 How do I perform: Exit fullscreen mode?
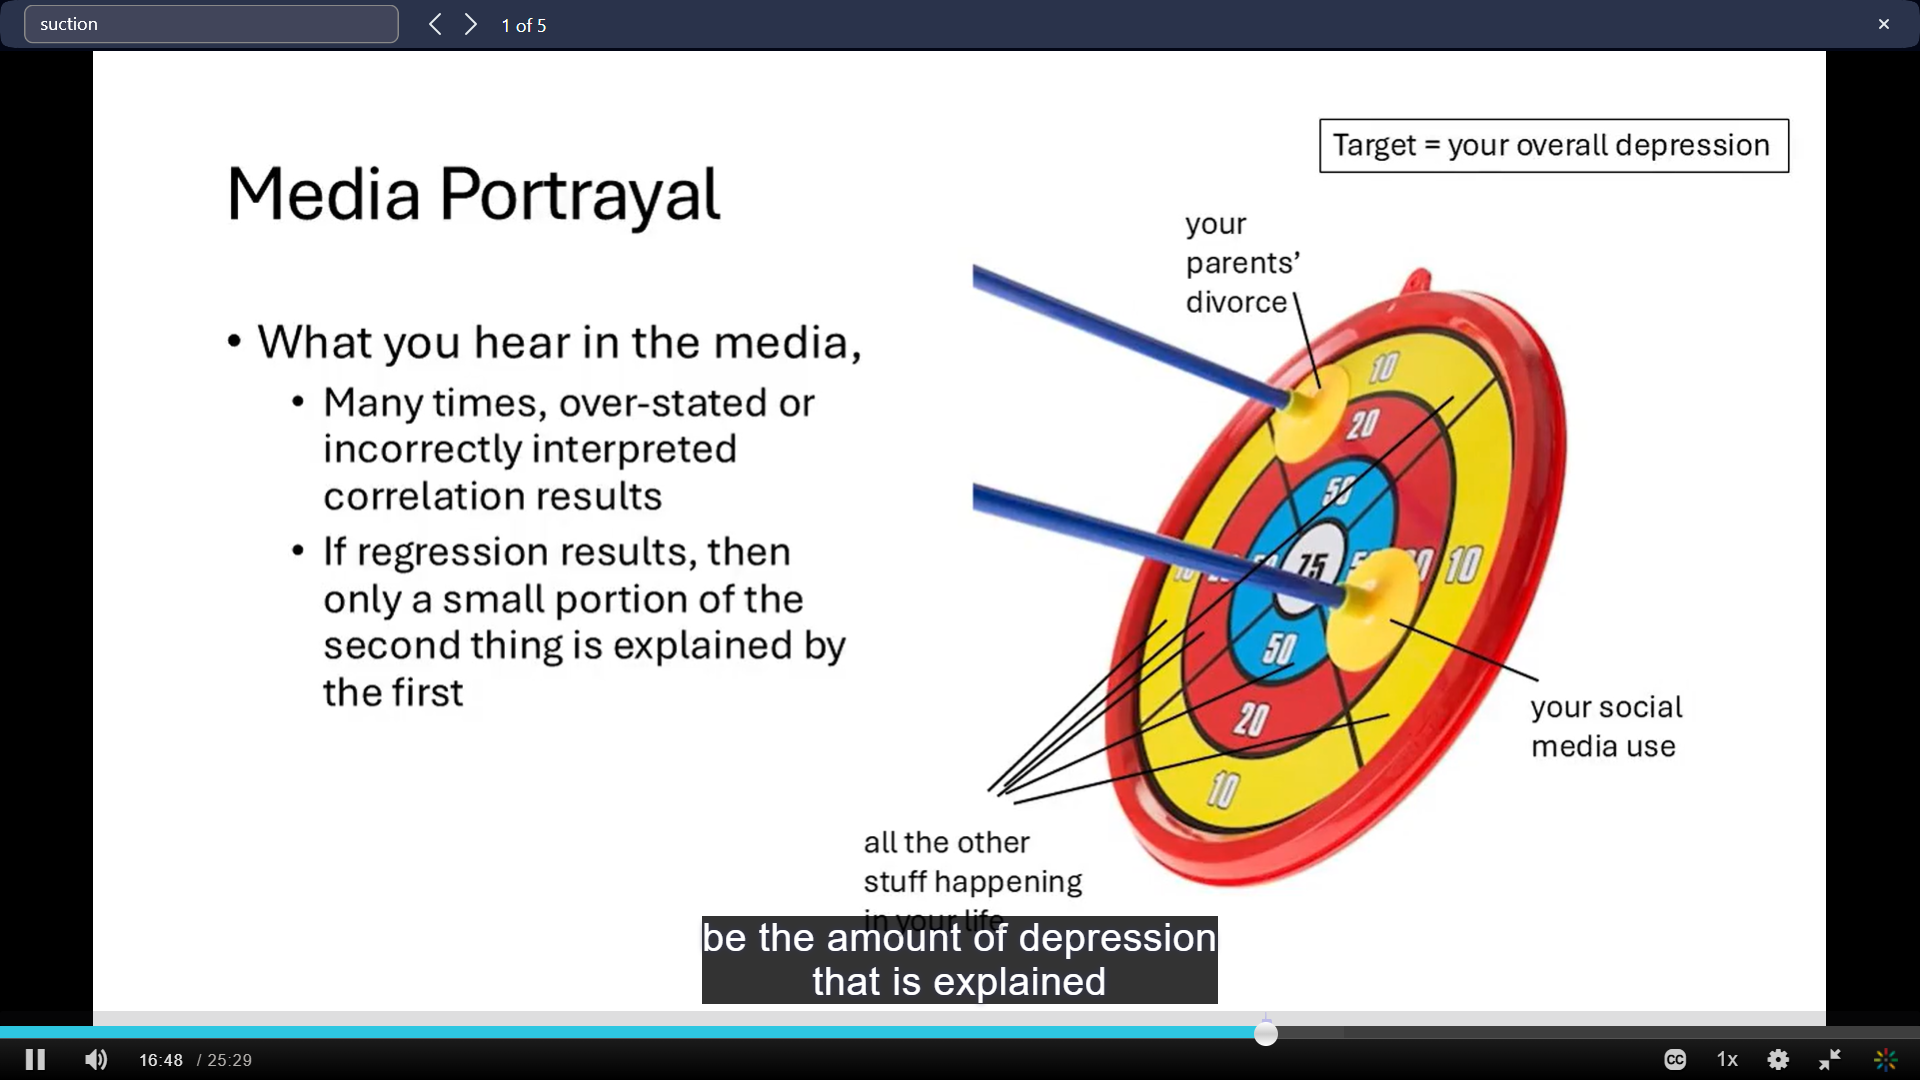click(1830, 1060)
